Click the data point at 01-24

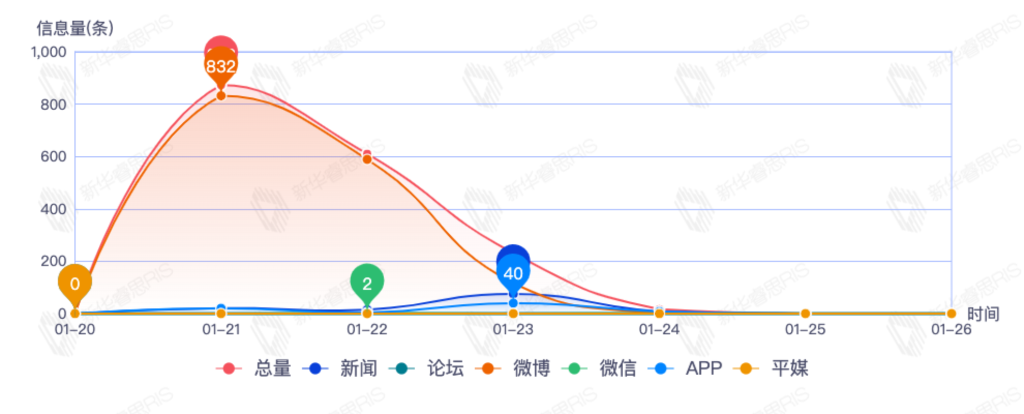[x=659, y=313]
